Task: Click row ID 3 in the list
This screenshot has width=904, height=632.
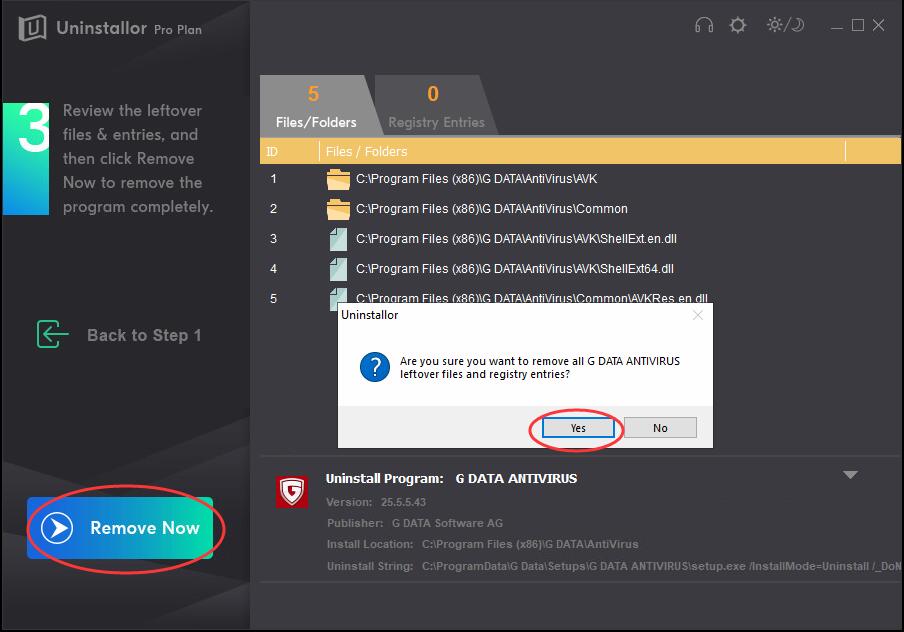Action: [x=273, y=239]
